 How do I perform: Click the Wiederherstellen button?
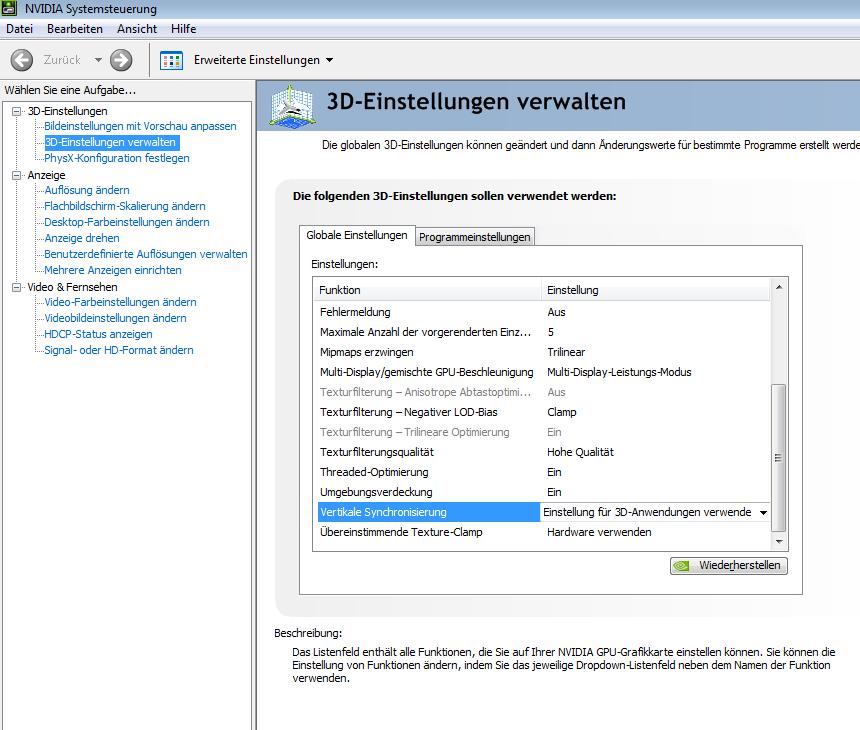[728, 565]
